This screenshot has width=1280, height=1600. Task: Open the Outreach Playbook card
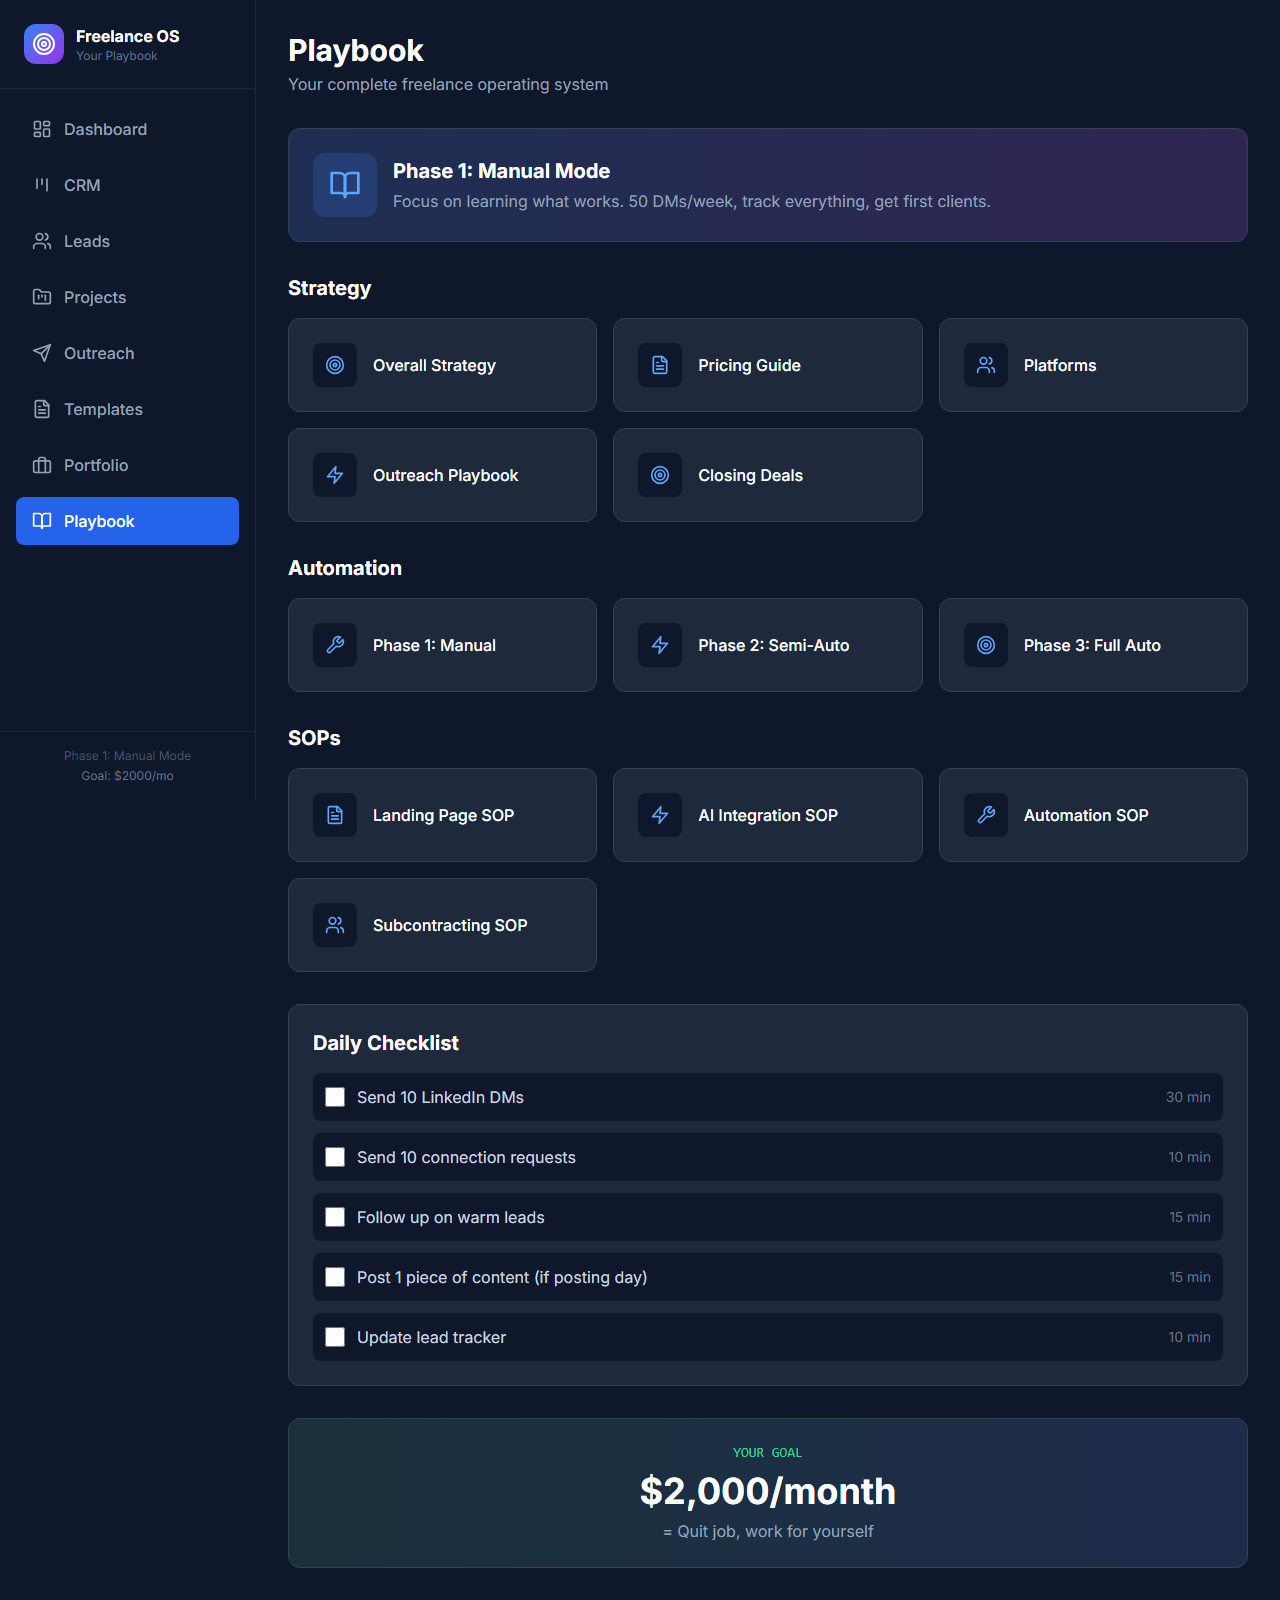[x=442, y=475]
